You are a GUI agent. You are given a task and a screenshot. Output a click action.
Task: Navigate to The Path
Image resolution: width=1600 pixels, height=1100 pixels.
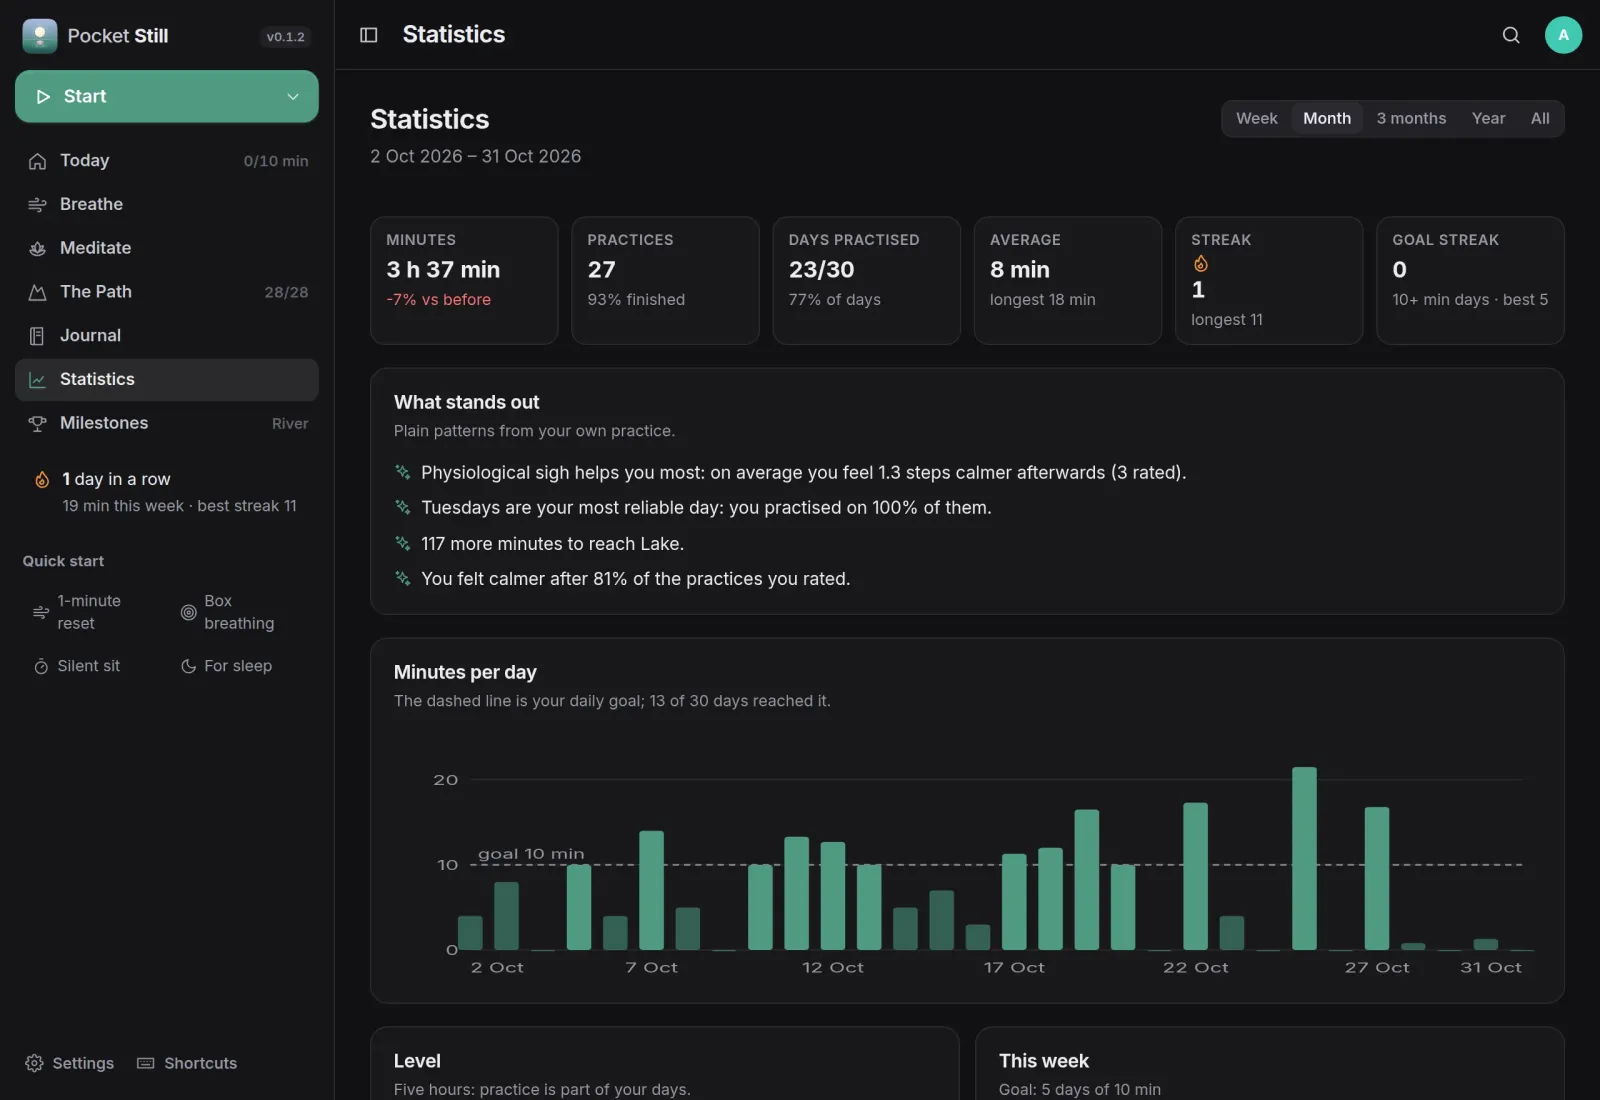[167, 292]
